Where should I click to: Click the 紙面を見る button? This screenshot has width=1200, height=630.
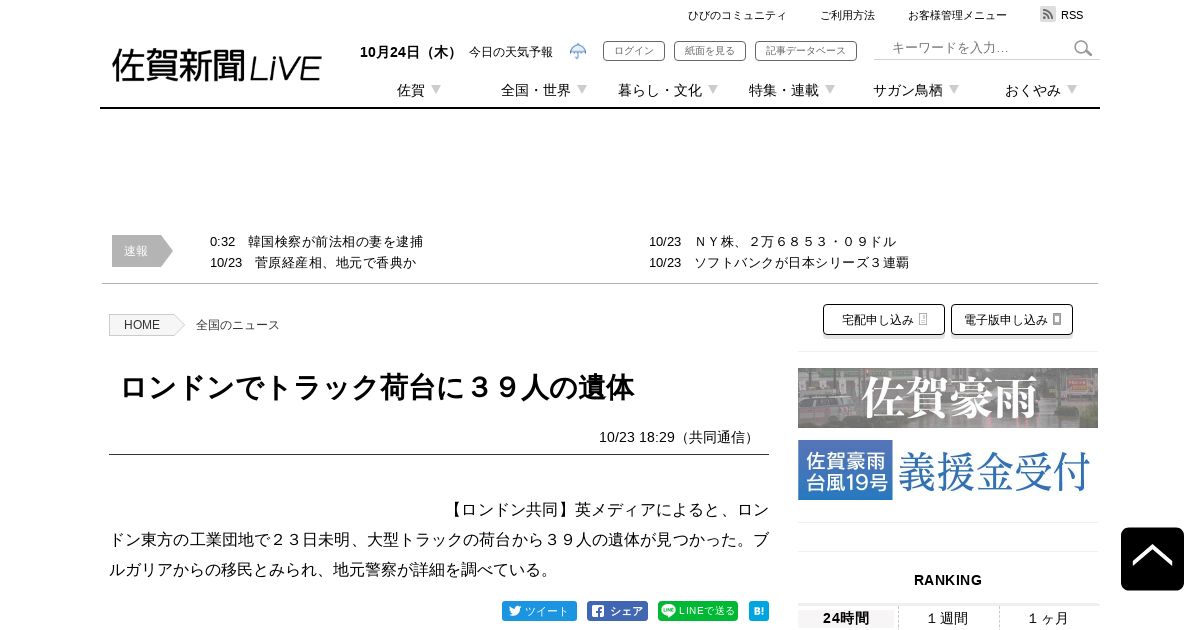tap(710, 51)
